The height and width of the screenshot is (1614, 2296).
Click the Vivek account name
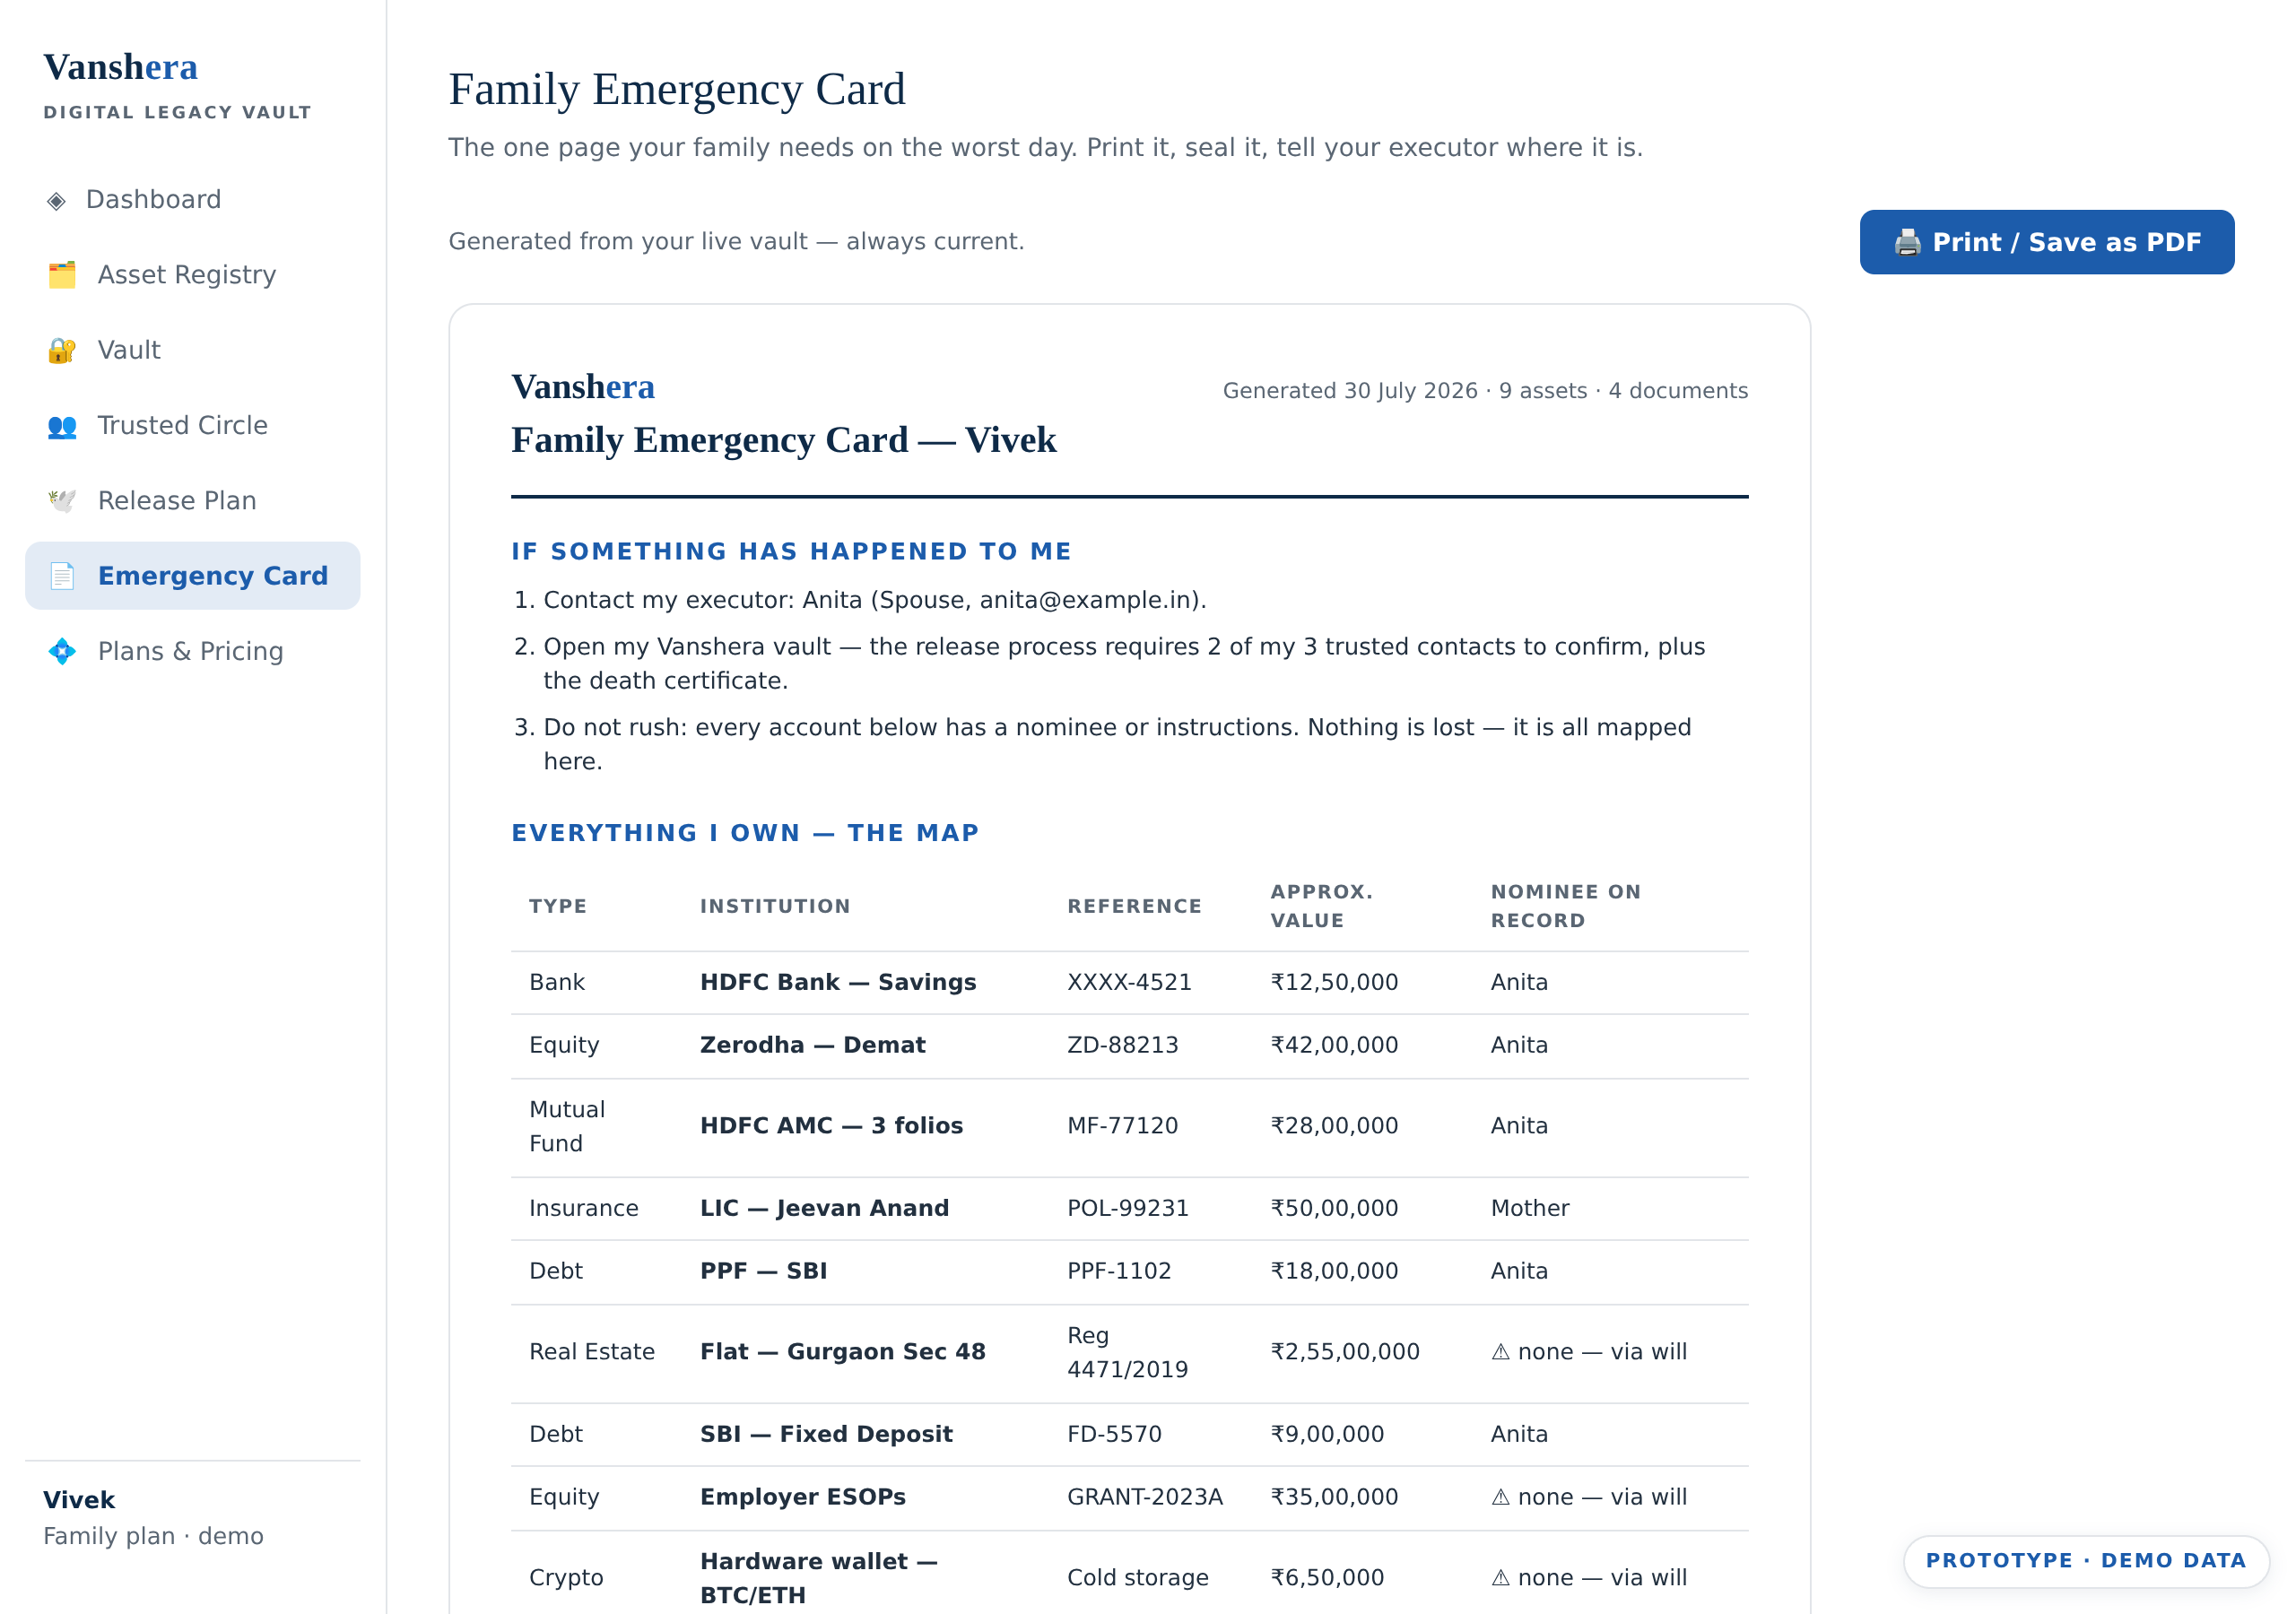79,1499
